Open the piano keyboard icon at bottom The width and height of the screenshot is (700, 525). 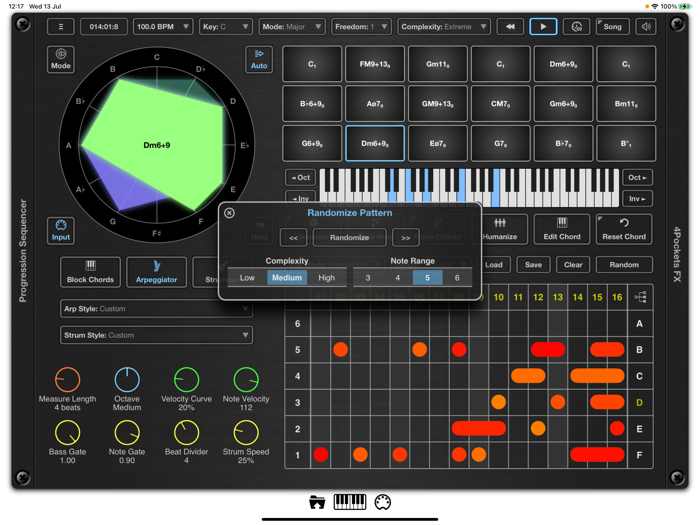[x=349, y=502]
